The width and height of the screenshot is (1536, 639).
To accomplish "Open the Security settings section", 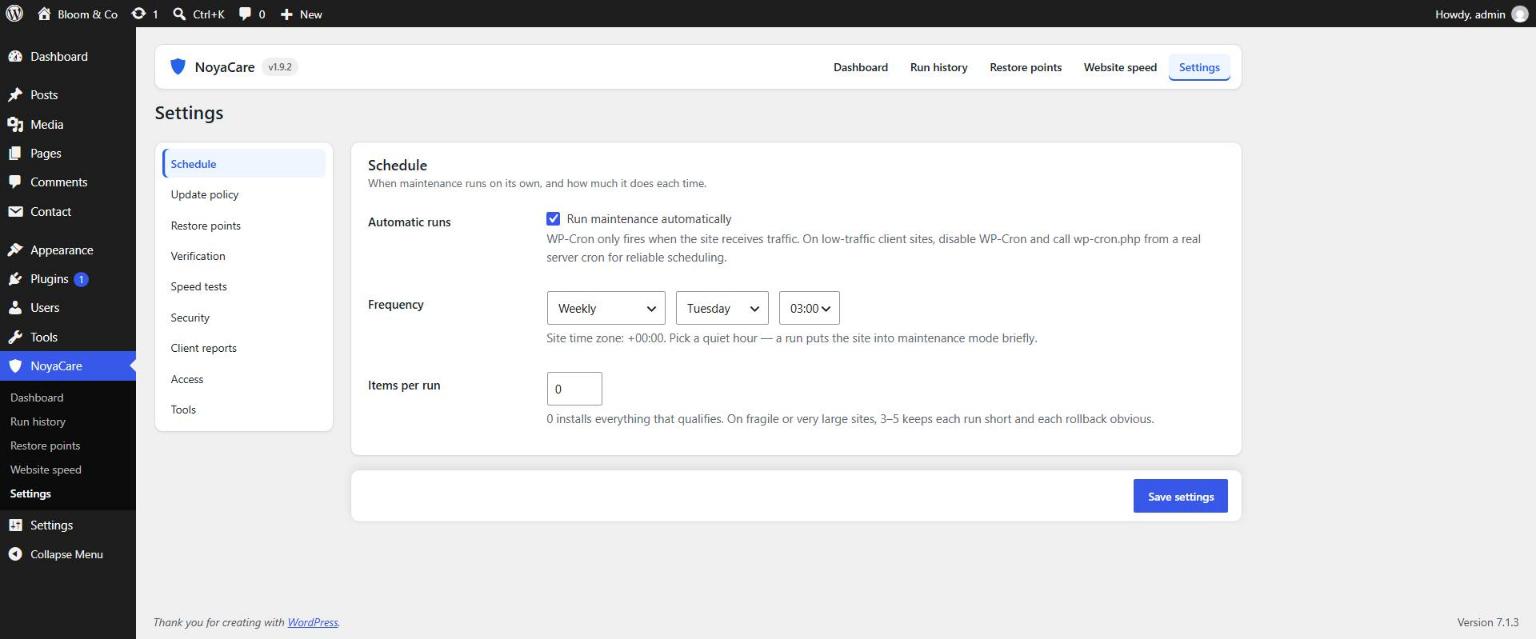I will tap(244, 318).
